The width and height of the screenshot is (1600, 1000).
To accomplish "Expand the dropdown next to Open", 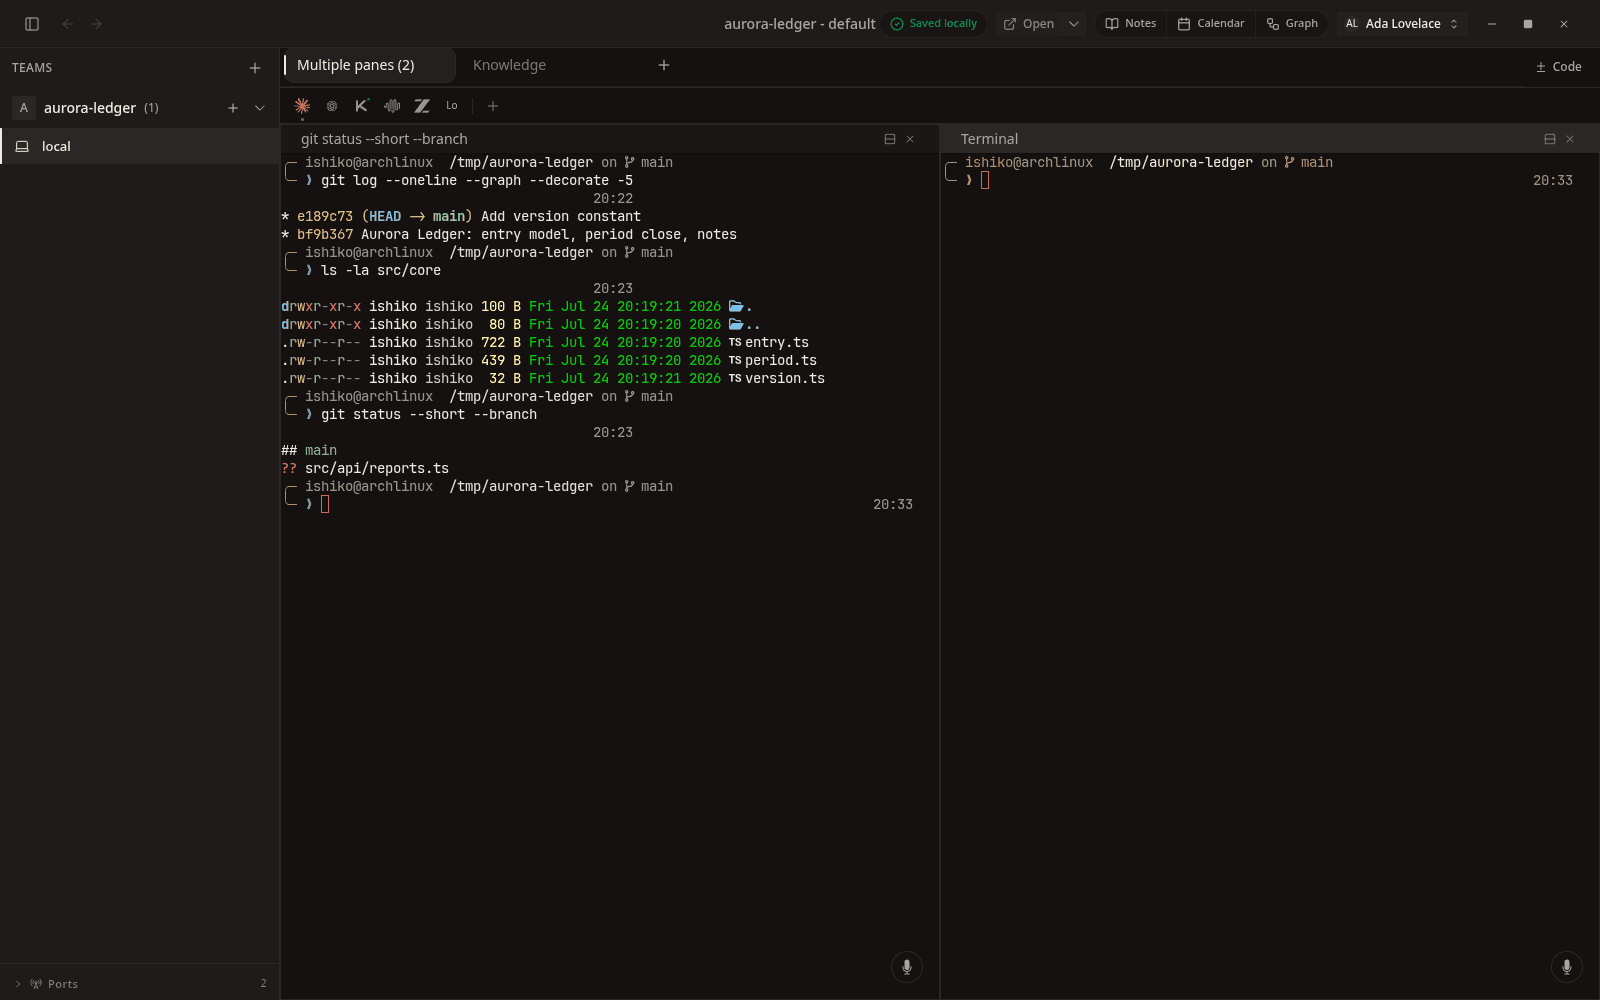I will [1074, 24].
